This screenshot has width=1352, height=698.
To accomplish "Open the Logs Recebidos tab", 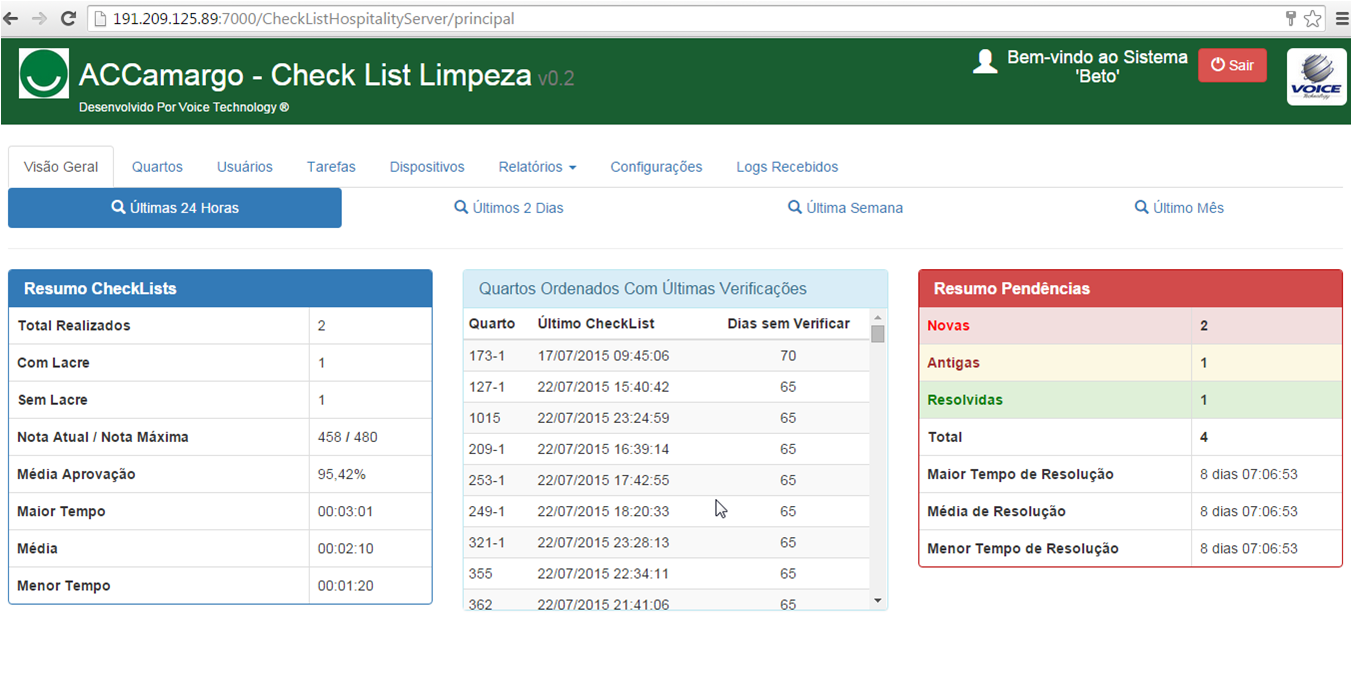I will pyautogui.click(x=787, y=167).
